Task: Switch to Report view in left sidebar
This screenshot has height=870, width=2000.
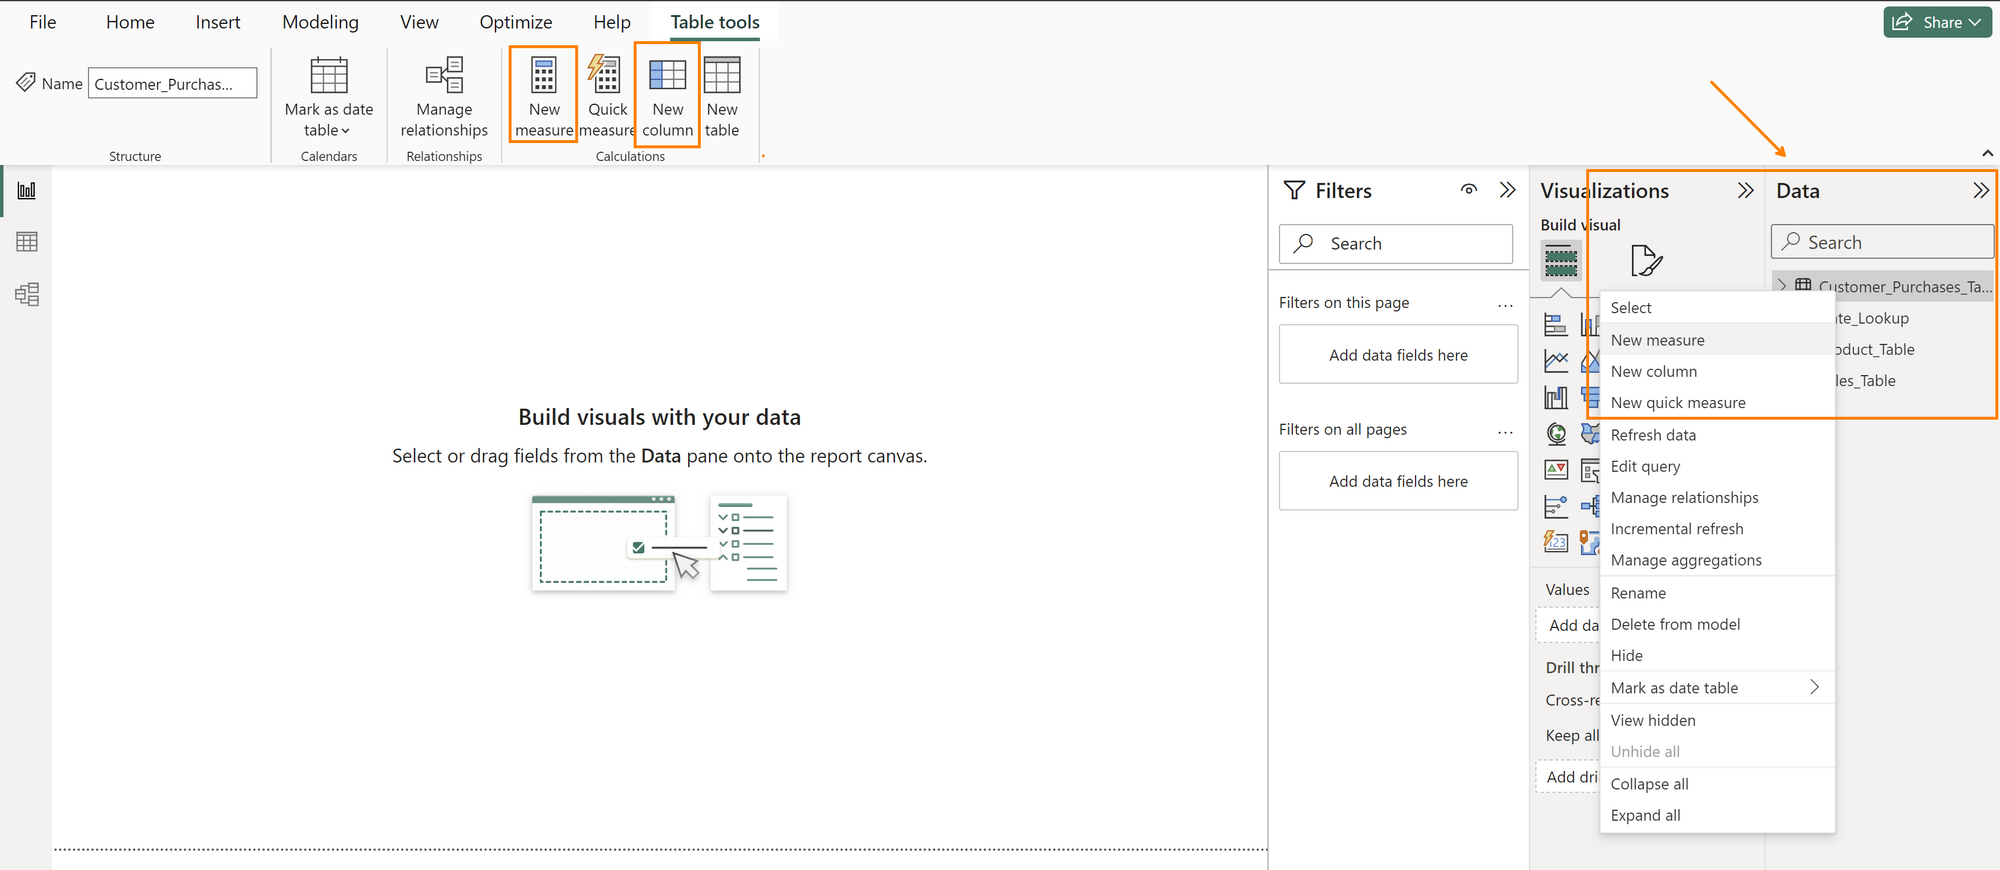Action: point(27,191)
